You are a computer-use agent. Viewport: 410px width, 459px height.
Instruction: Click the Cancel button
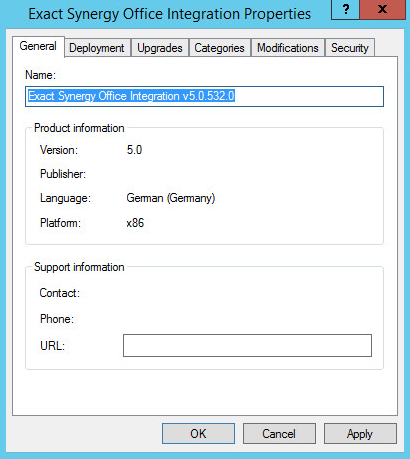pyautogui.click(x=279, y=434)
